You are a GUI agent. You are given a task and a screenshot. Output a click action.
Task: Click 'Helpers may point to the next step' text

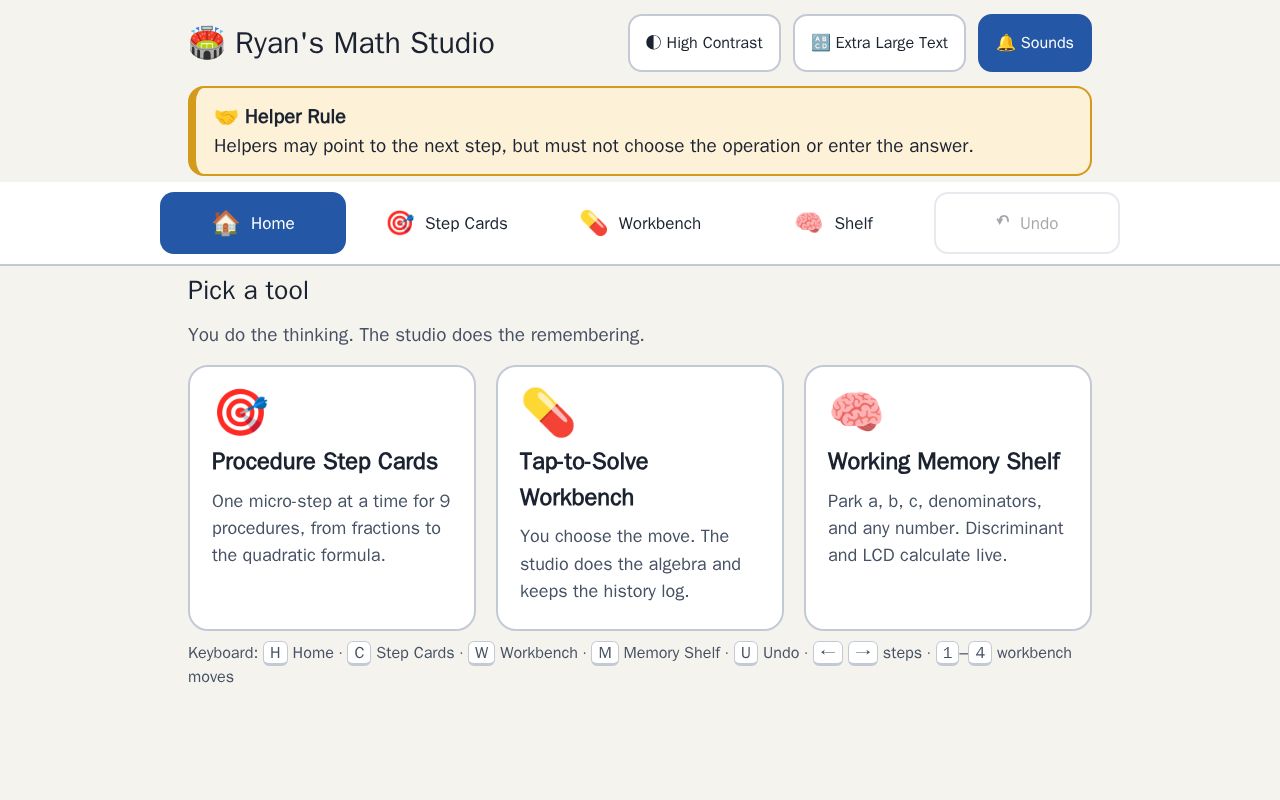click(x=594, y=146)
